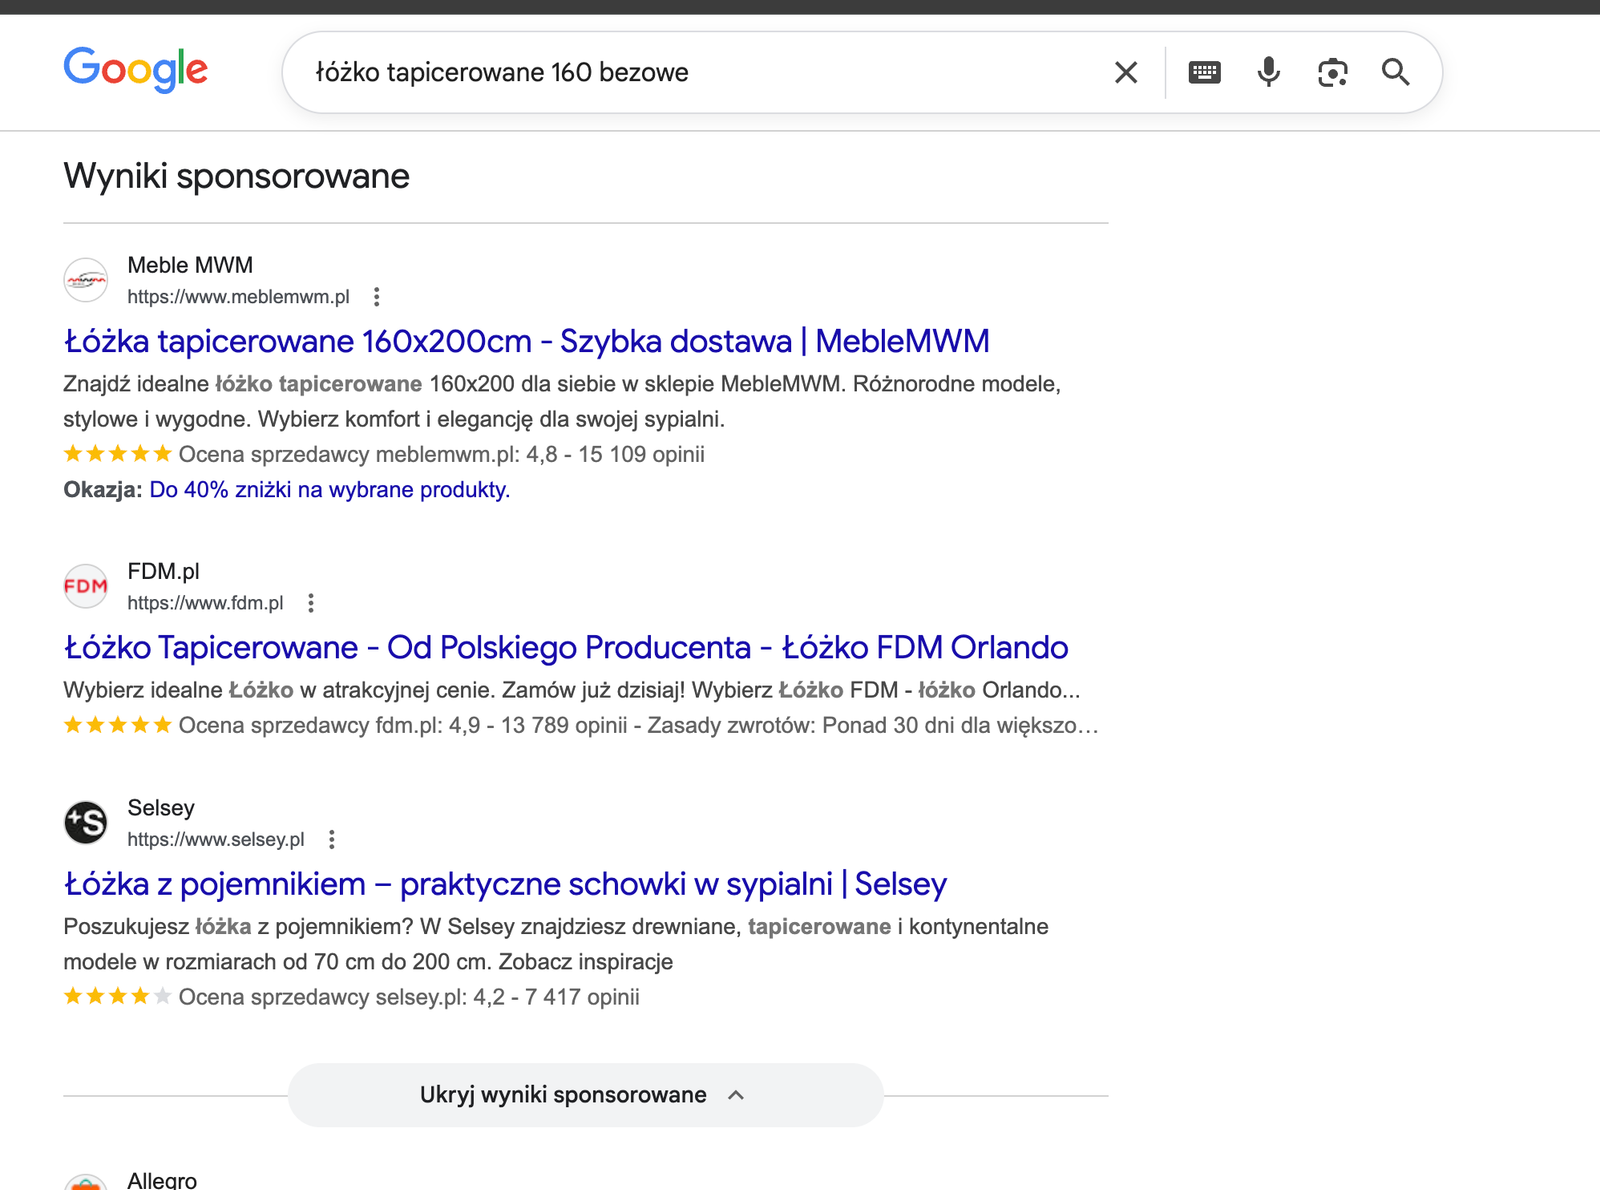Screen dimensions: 1600x1190
Task: Start voice search with the microphone icon
Action: 1268,72
